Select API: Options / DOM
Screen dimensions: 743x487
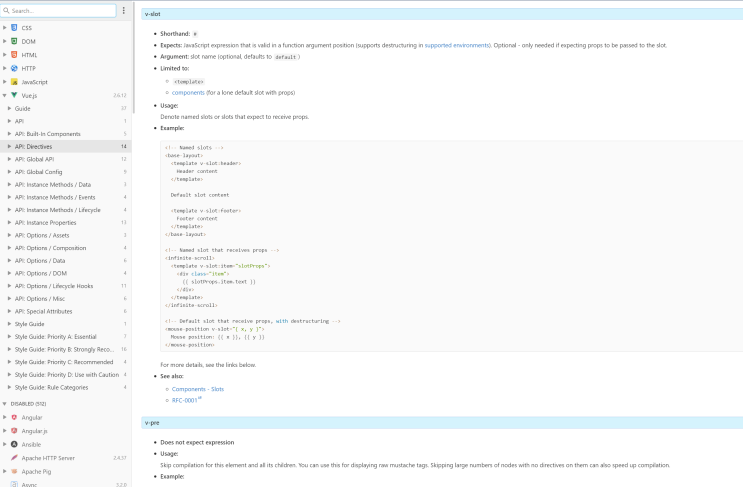click(66, 273)
